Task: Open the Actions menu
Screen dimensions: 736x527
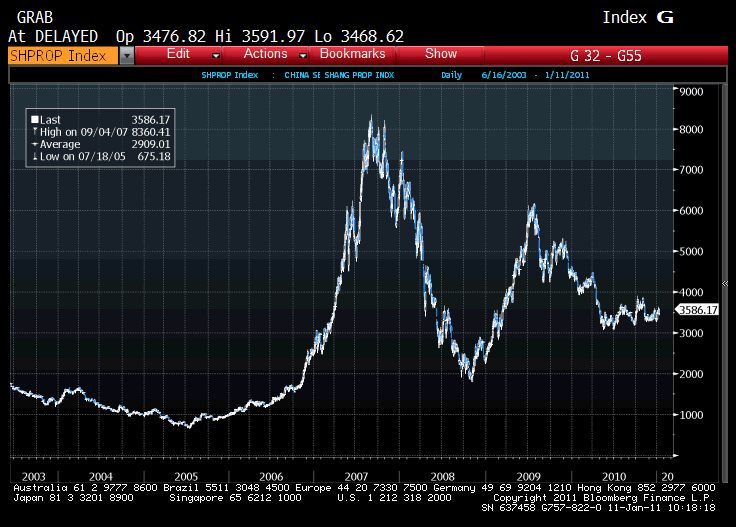Action: (x=265, y=54)
